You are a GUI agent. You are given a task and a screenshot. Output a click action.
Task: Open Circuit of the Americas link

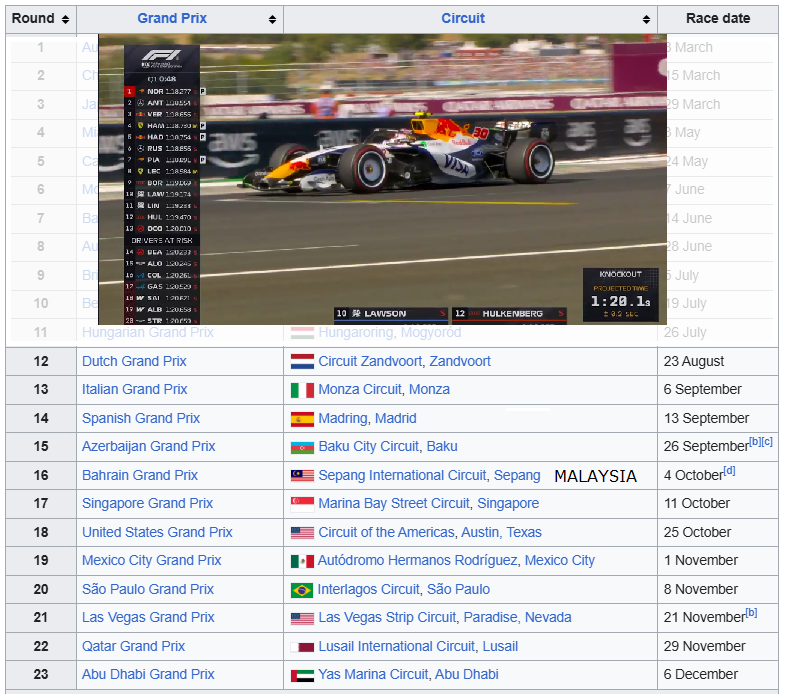(x=385, y=532)
